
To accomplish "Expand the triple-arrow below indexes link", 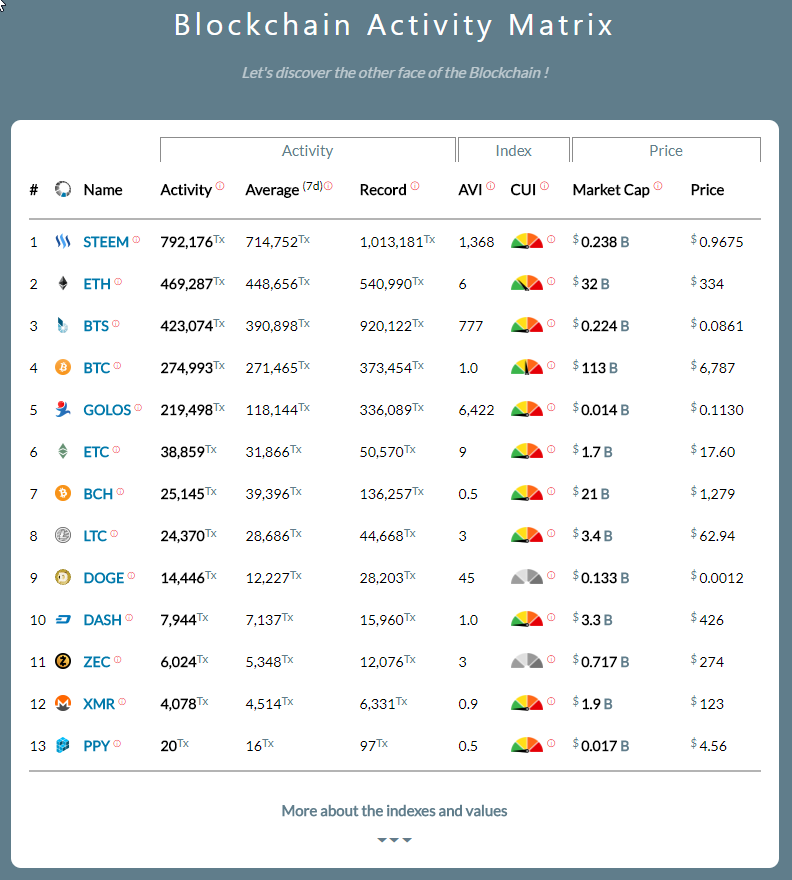I will coord(395,840).
